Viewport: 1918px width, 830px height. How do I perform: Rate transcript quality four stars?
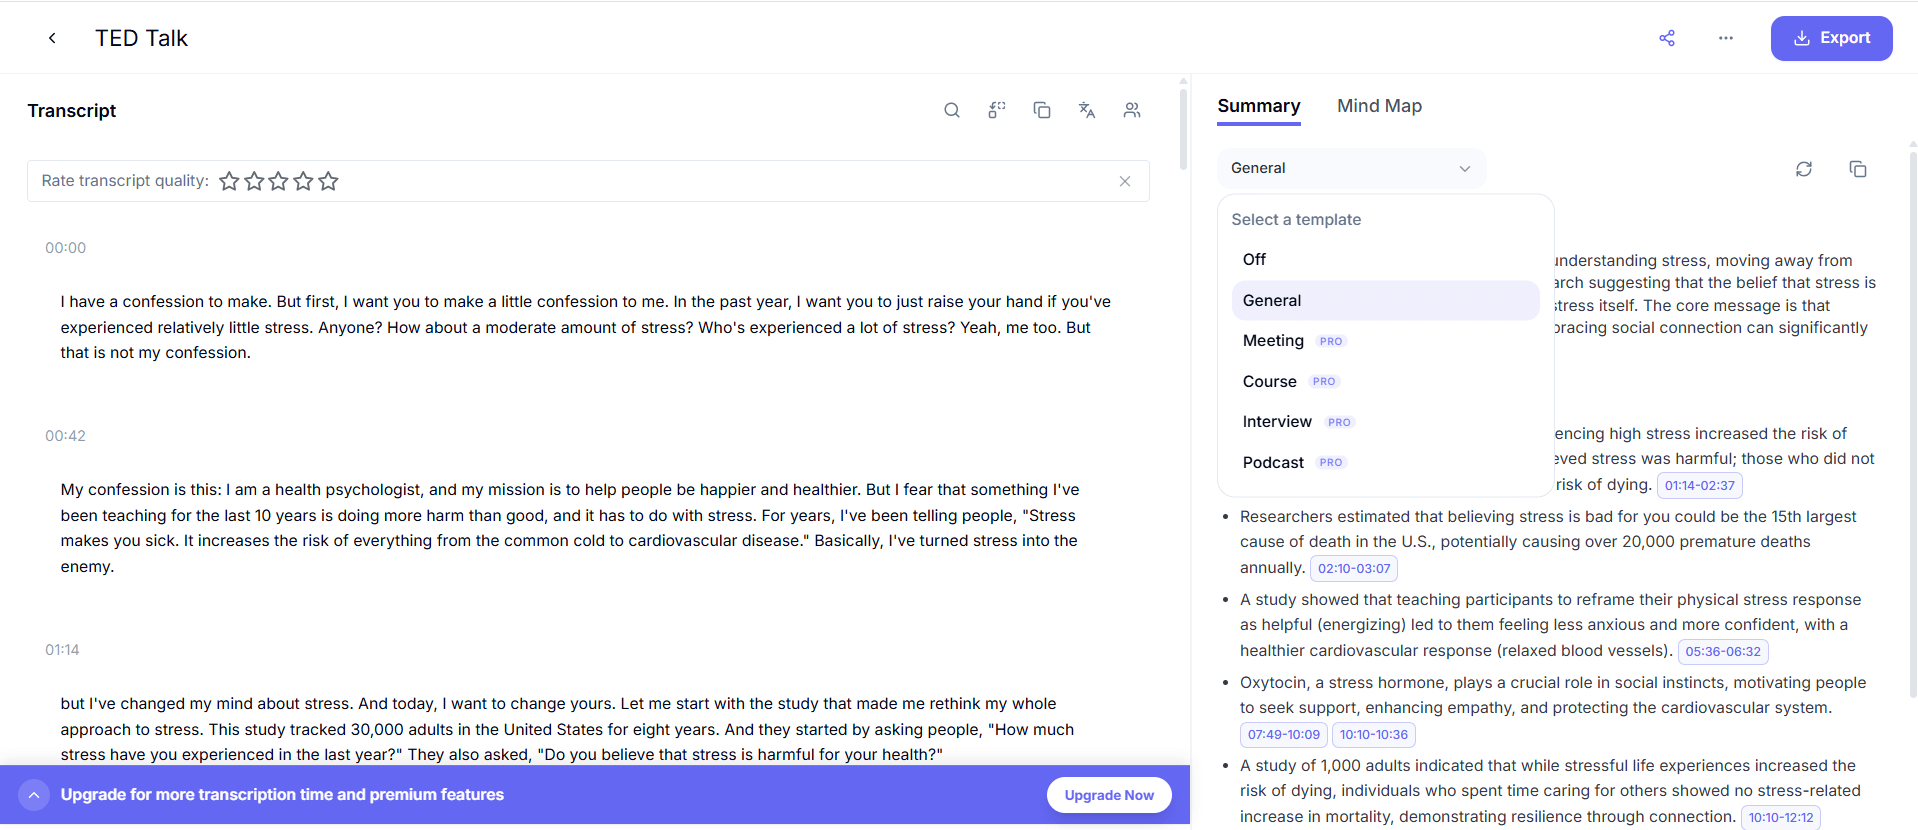pyautogui.click(x=303, y=181)
